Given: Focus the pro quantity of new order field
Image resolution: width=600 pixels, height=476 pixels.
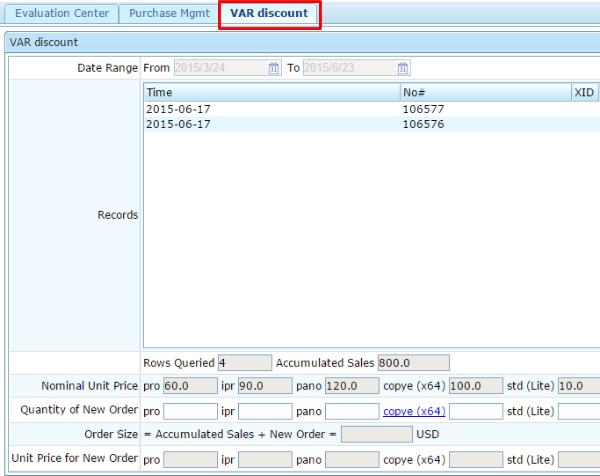Looking at the screenshot, I should point(190,411).
